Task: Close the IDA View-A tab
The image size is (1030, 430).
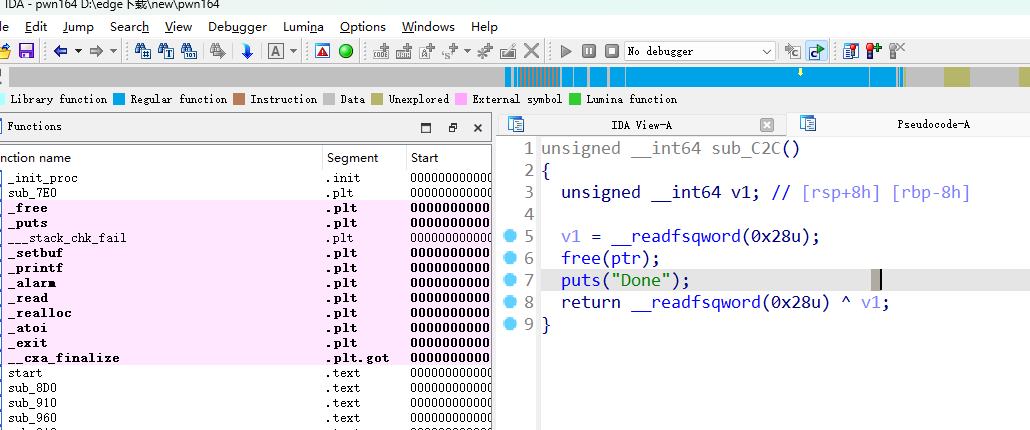Action: pos(767,125)
